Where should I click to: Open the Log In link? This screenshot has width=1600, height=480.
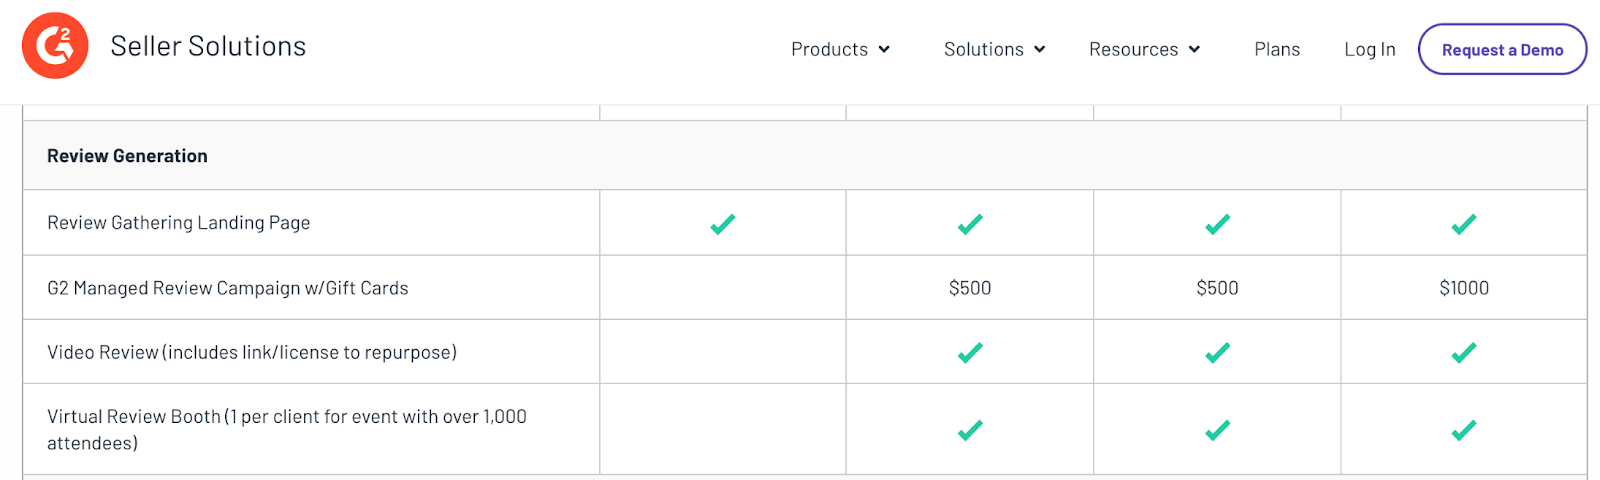pos(1369,49)
